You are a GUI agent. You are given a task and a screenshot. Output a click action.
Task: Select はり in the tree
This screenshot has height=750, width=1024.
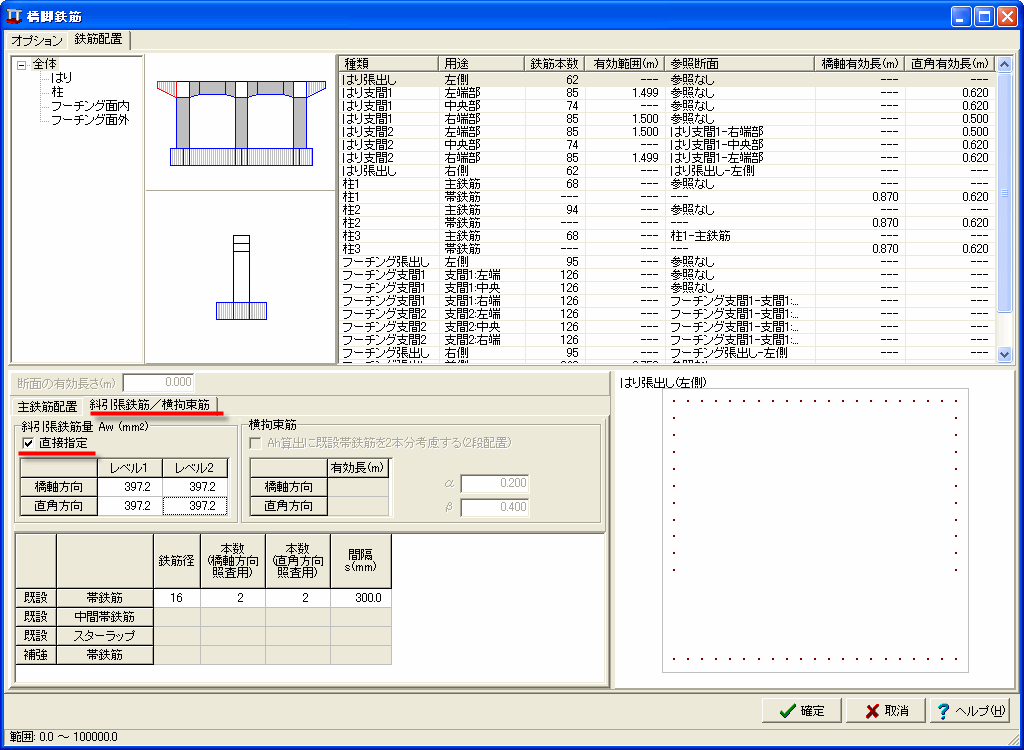[61, 77]
